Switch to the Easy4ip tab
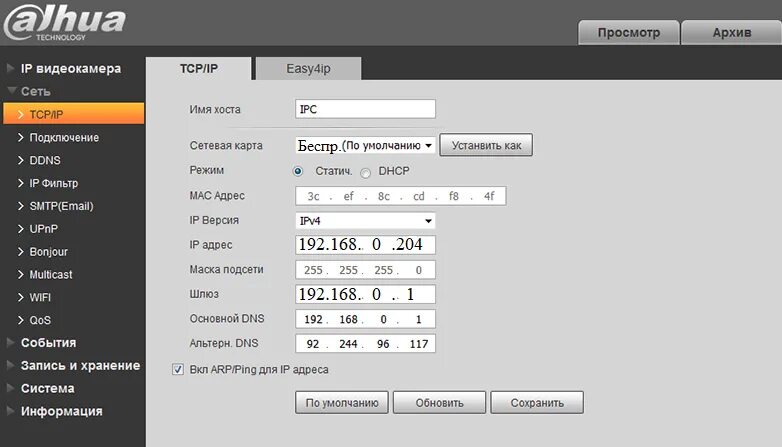Image resolution: width=782 pixels, height=447 pixels. [x=308, y=68]
